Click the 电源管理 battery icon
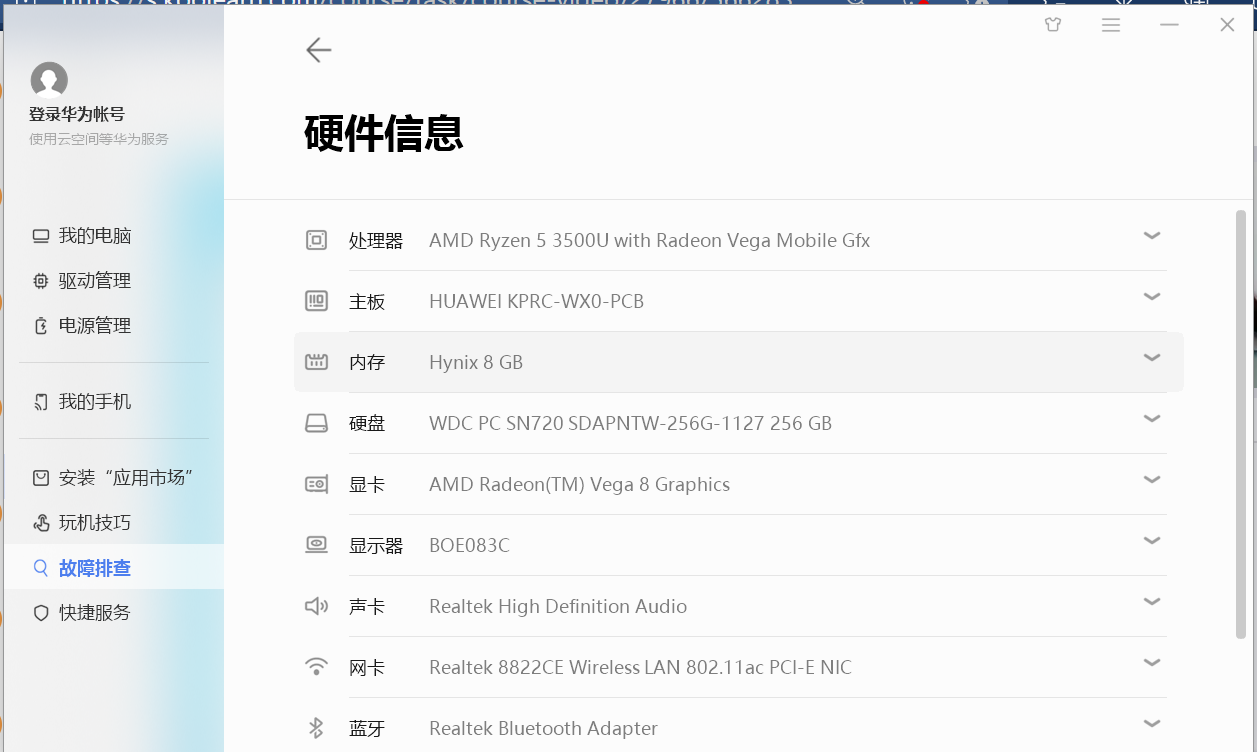The height and width of the screenshot is (752, 1257). pyautogui.click(x=41, y=325)
